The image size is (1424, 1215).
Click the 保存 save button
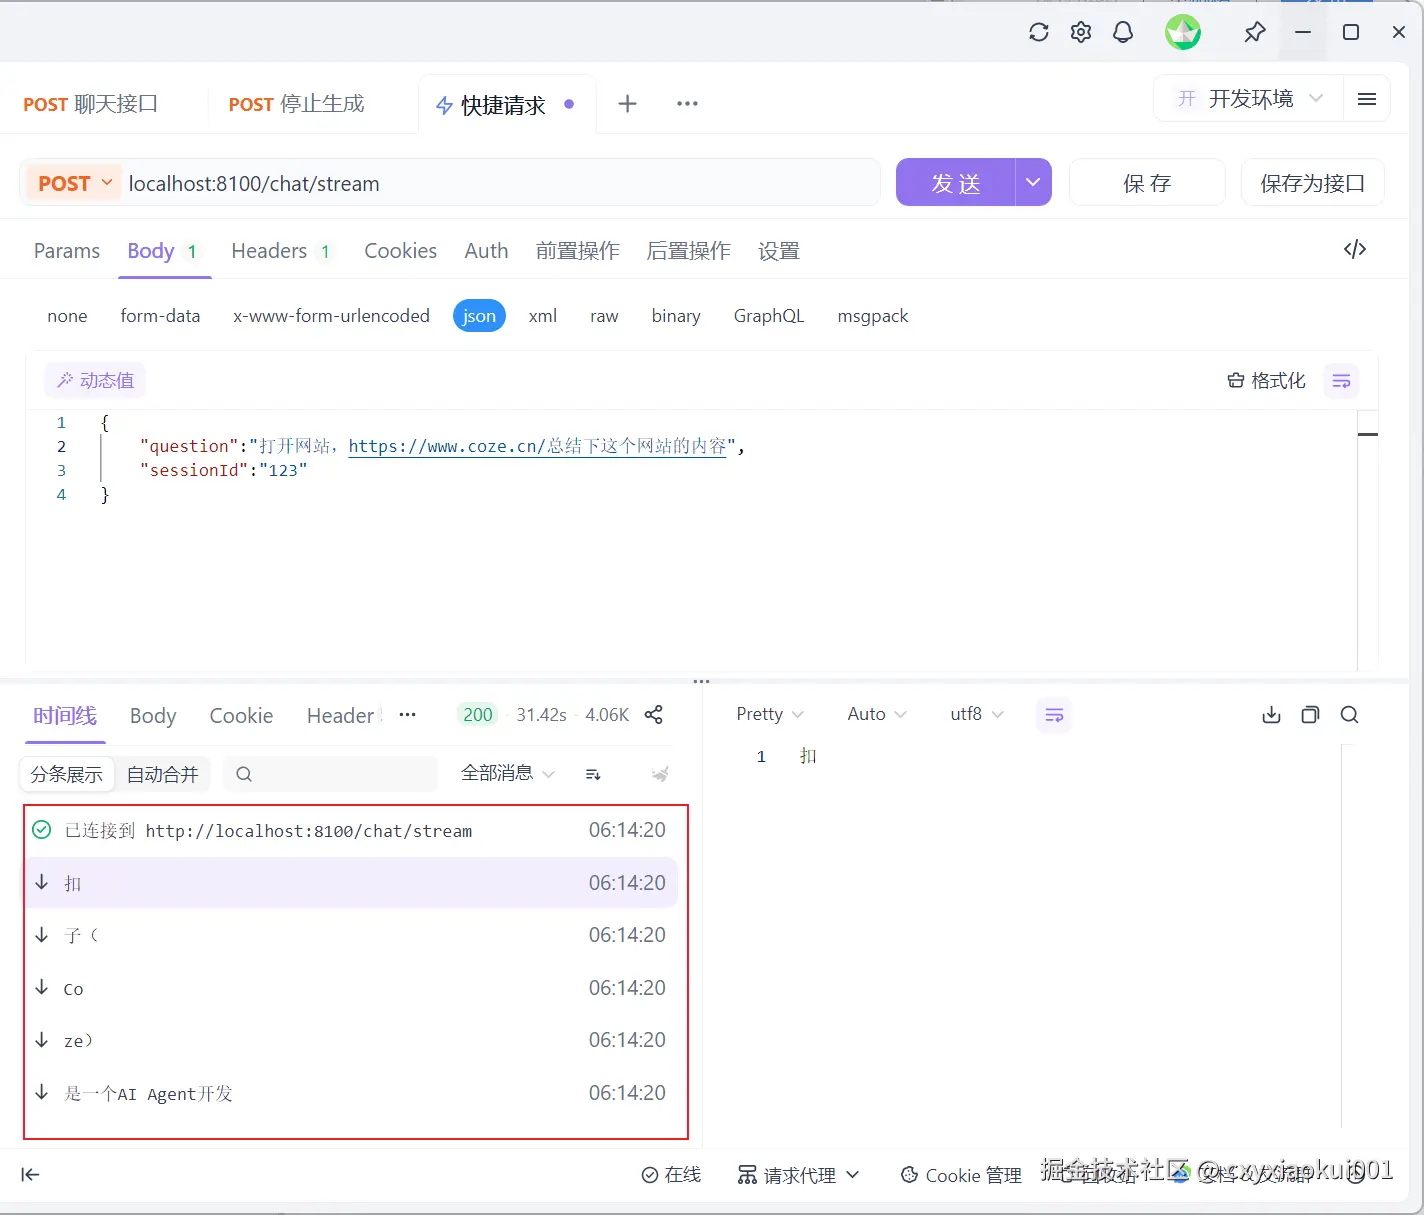point(1147,183)
